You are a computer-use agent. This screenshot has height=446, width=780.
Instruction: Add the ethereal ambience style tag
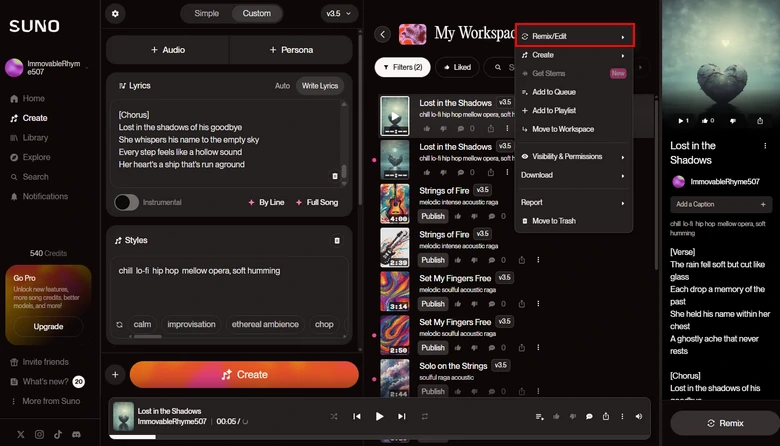[x=265, y=324]
